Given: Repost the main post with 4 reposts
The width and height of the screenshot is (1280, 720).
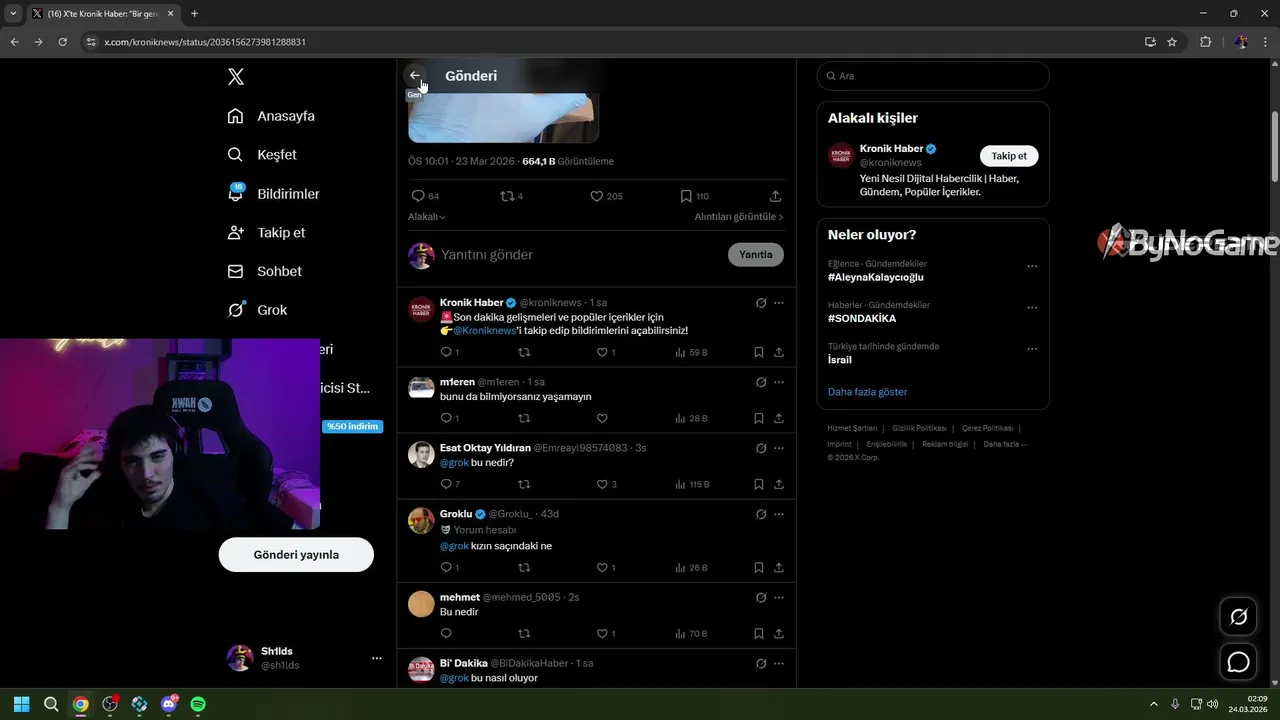Looking at the screenshot, I should pos(507,196).
